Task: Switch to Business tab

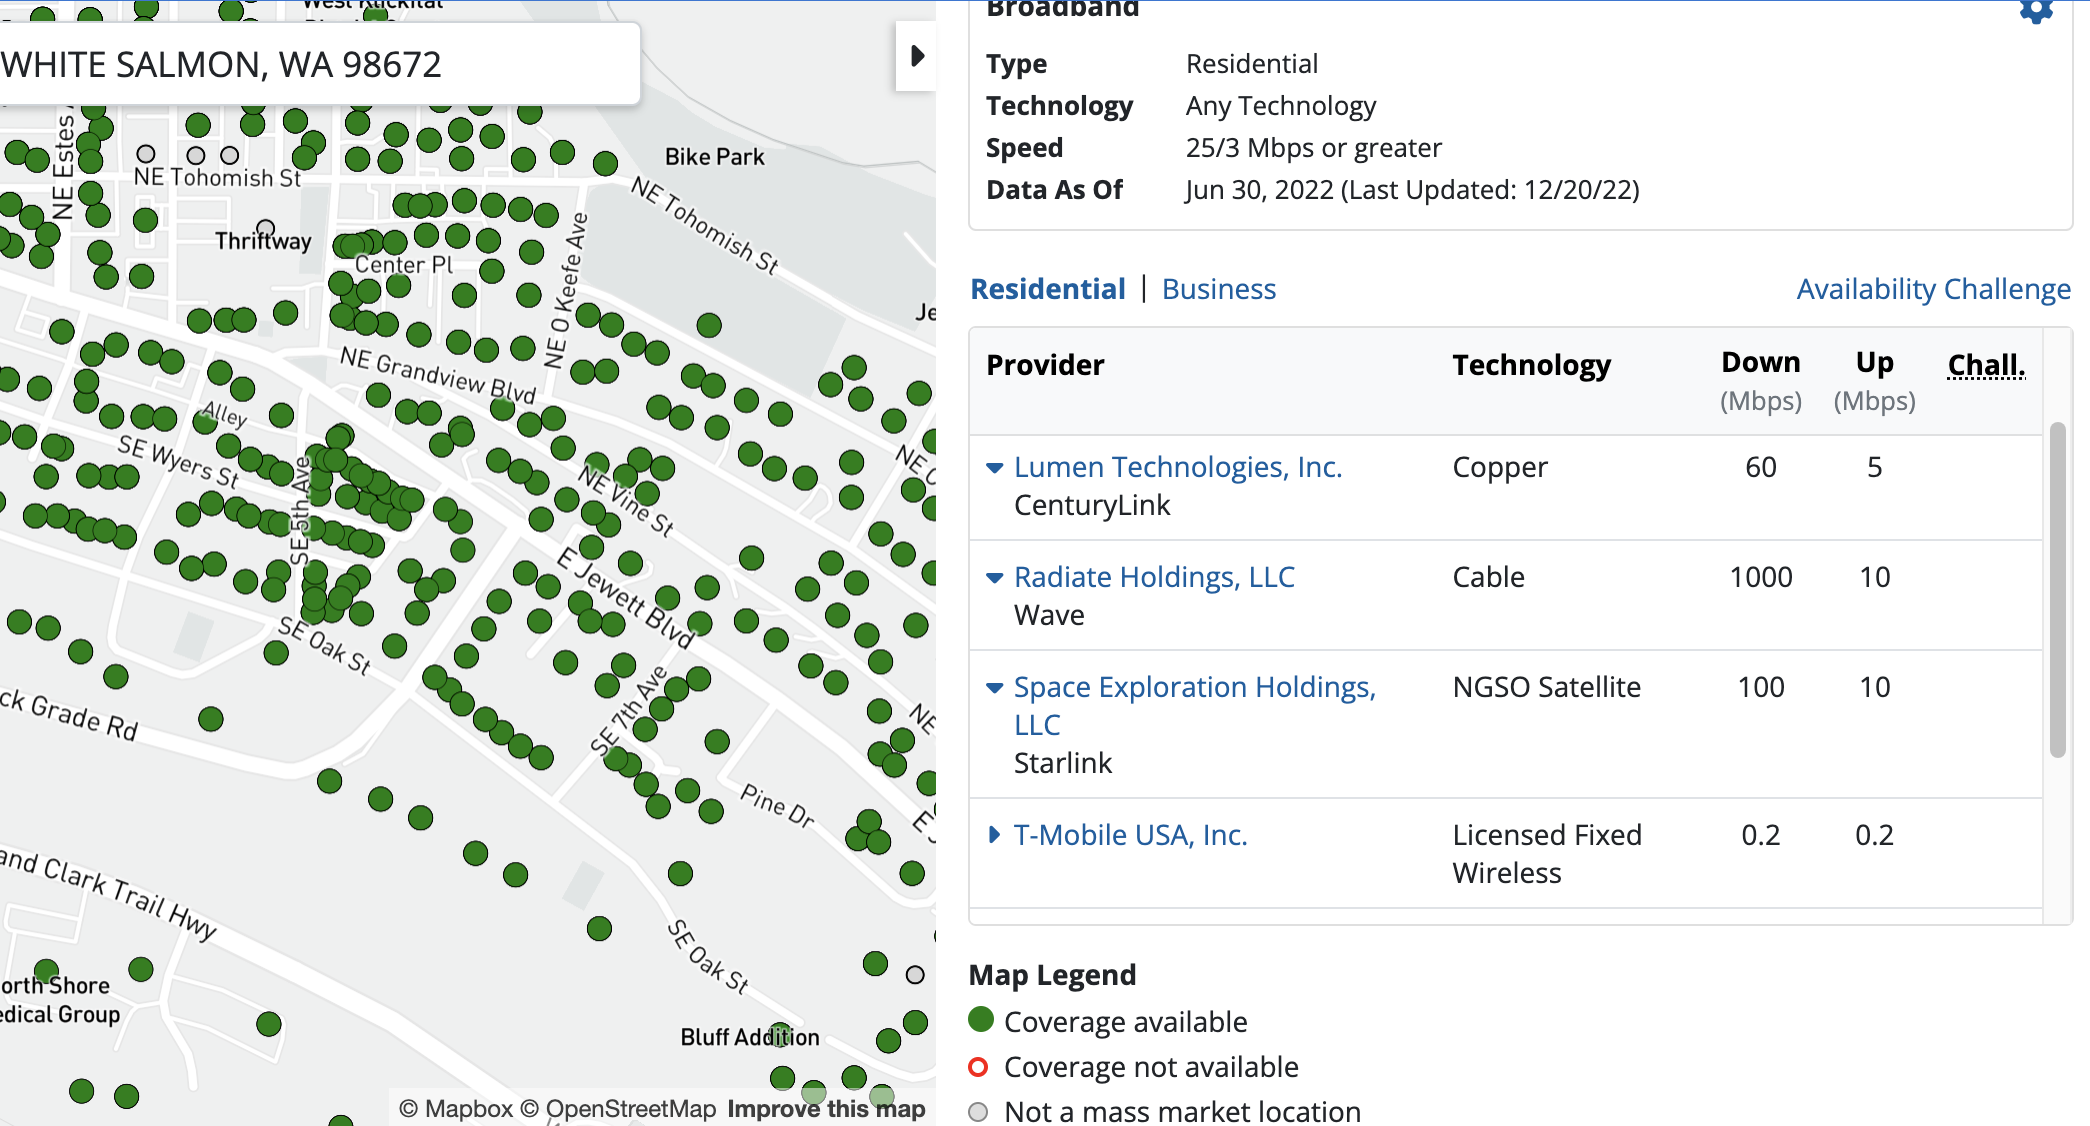Action: tap(1219, 289)
